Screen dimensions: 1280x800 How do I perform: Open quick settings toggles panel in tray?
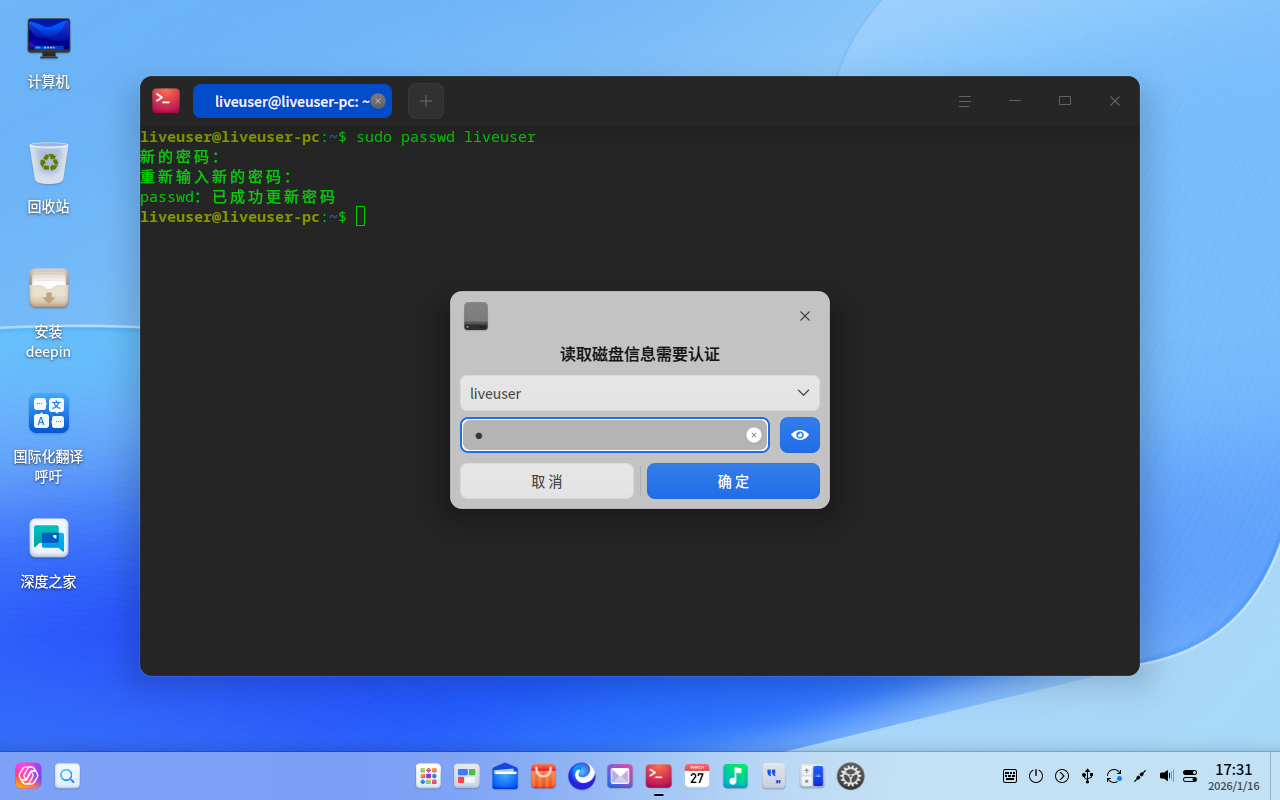[1190, 776]
